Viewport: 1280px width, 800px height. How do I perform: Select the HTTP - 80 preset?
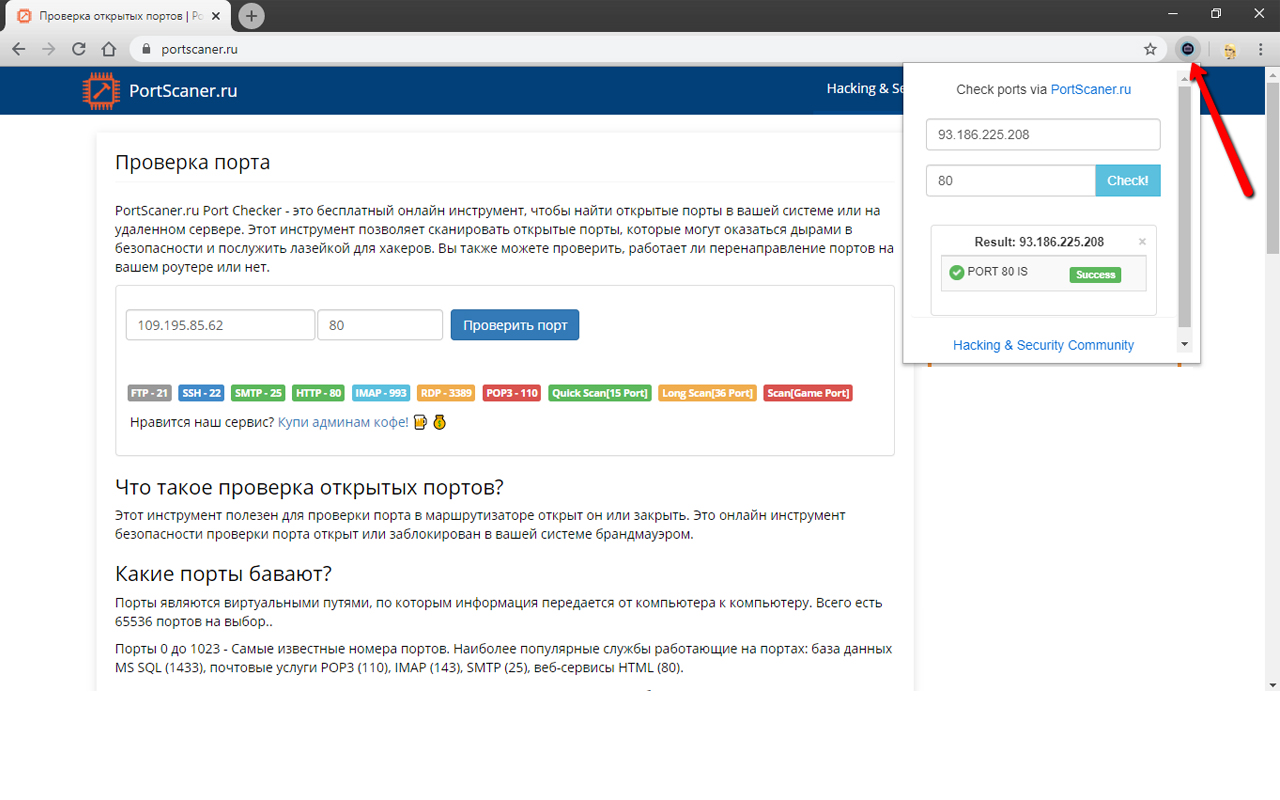pos(319,393)
